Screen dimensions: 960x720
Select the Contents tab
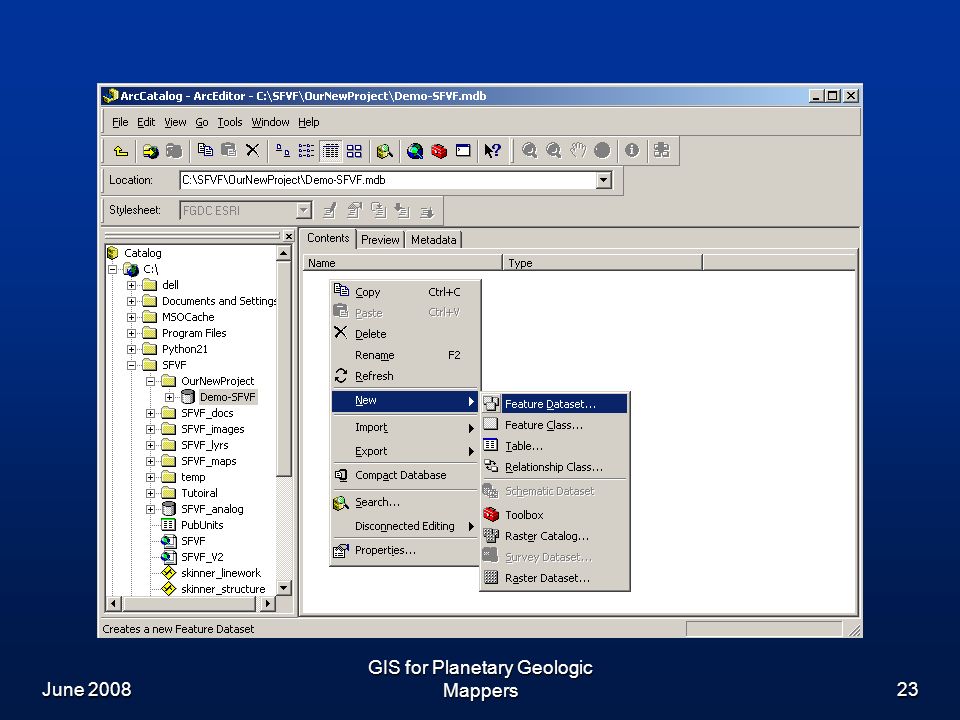(x=328, y=238)
